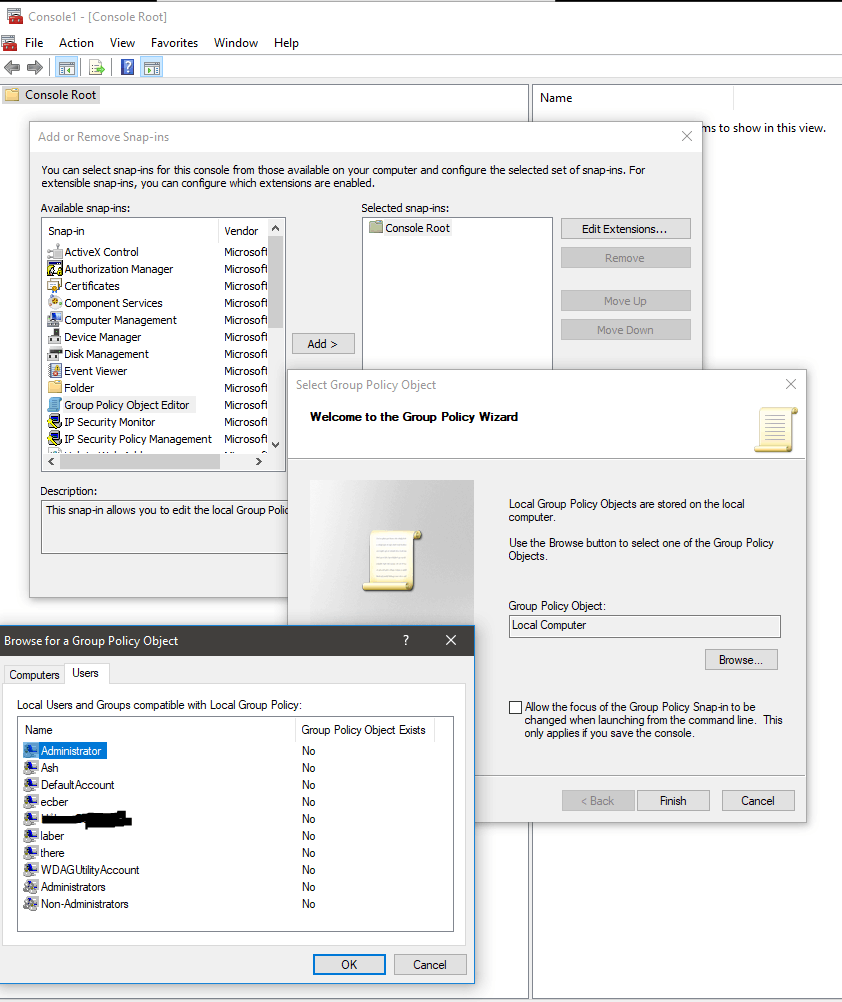Select Administrators group in list
This screenshot has width=842, height=1002.
click(65, 887)
